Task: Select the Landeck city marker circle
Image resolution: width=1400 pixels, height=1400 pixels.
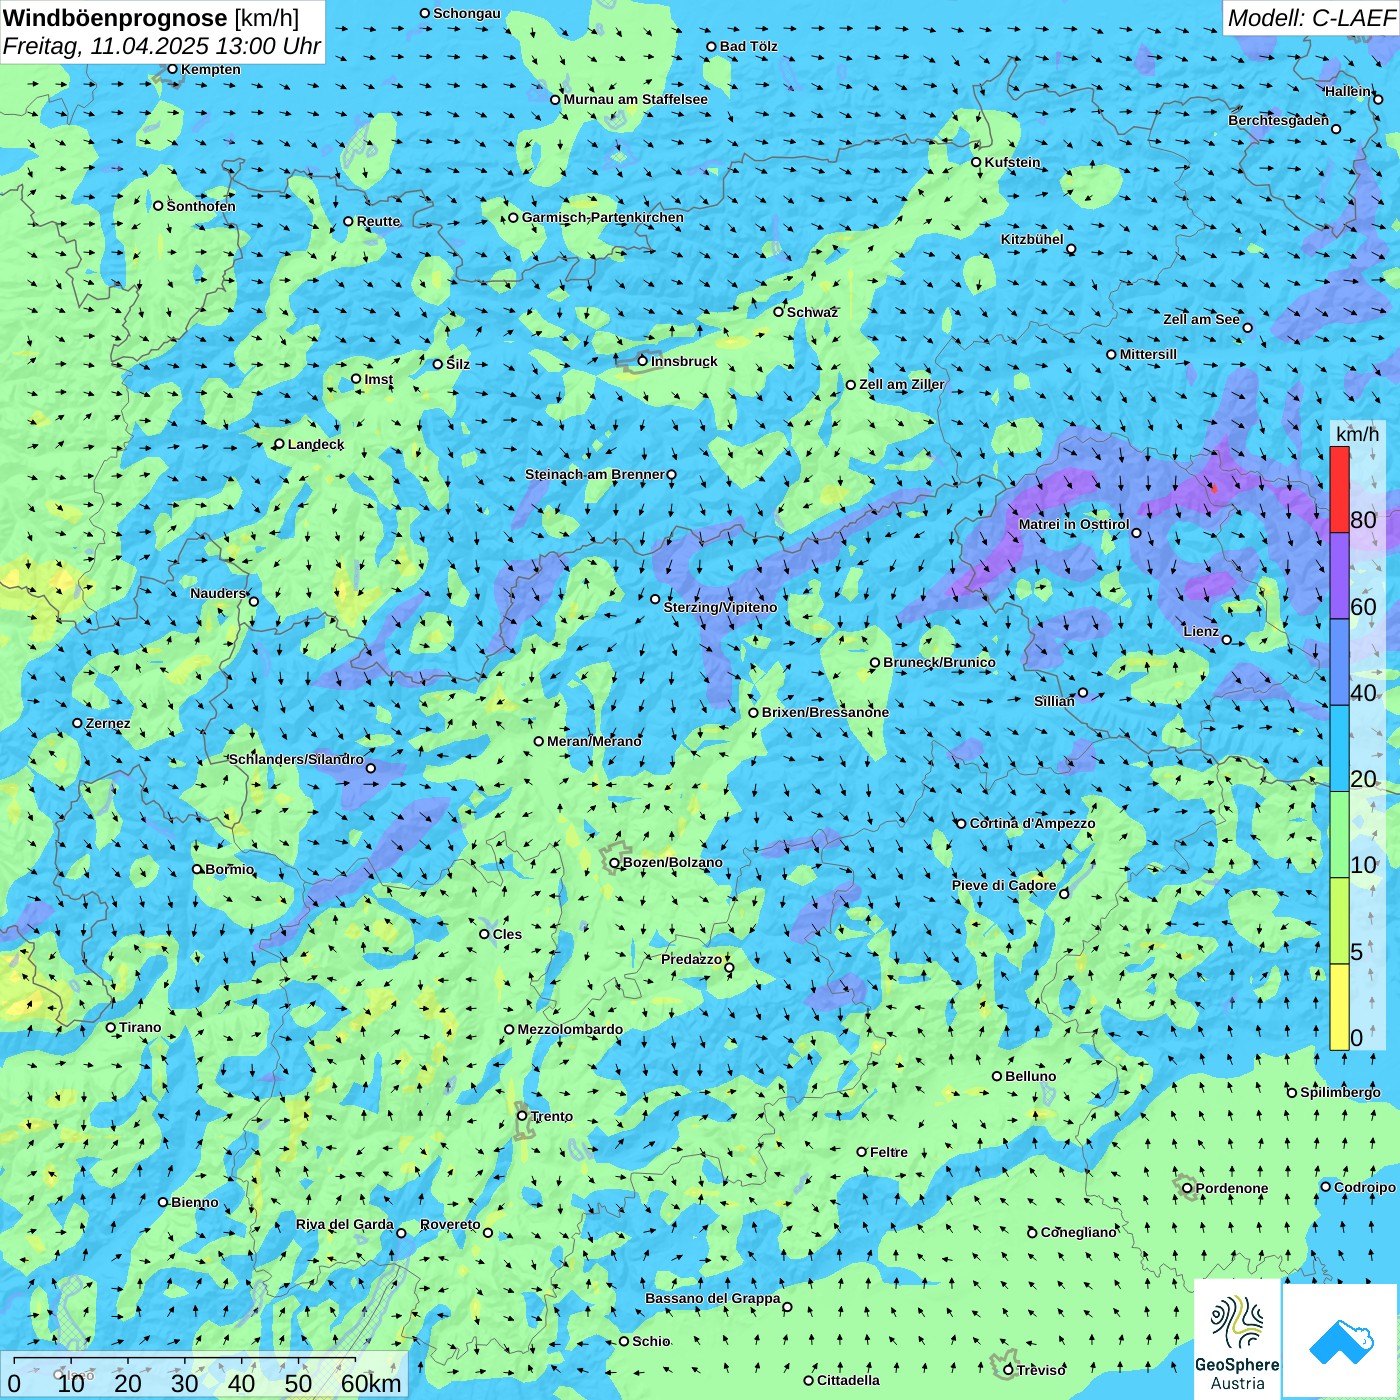Action: pyautogui.click(x=279, y=444)
